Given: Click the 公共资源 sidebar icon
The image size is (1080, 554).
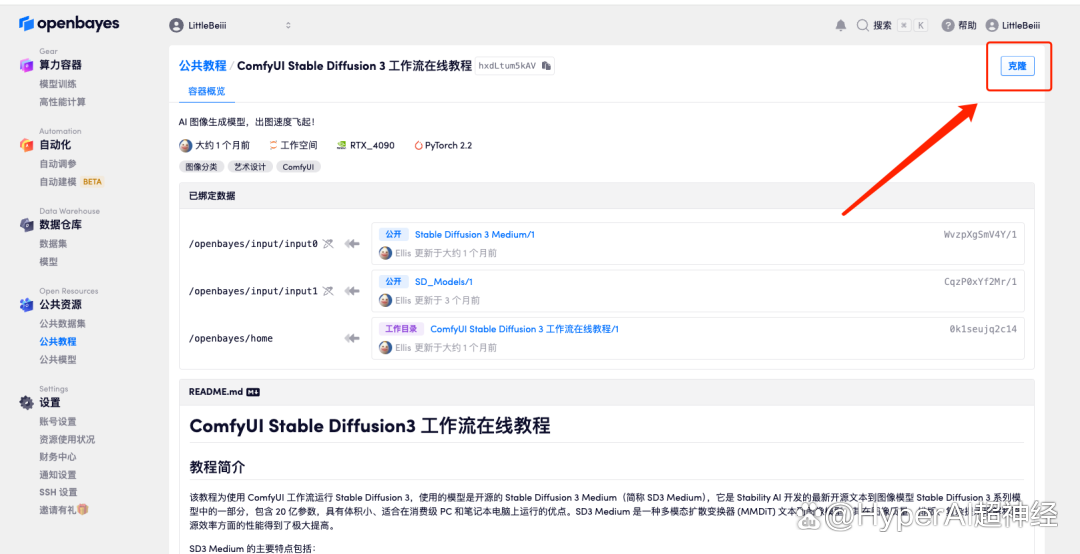Looking at the screenshot, I should pyautogui.click(x=26, y=305).
